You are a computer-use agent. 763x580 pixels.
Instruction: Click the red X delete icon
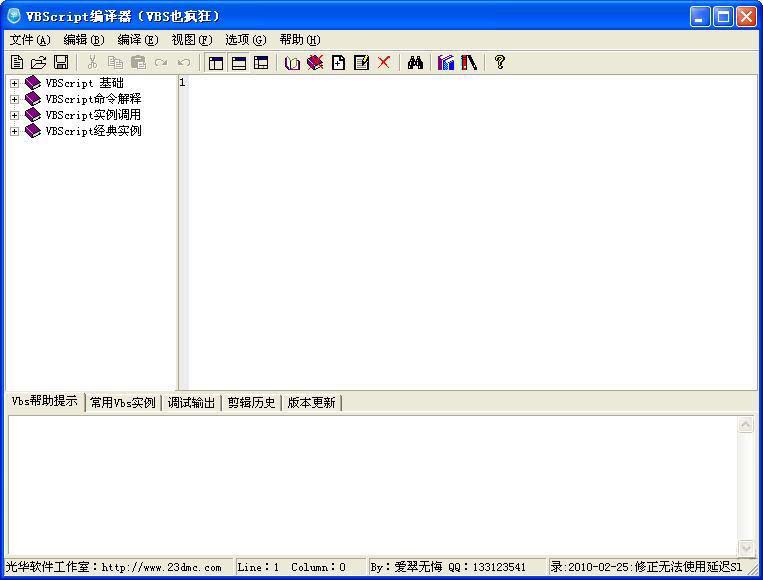pos(384,62)
